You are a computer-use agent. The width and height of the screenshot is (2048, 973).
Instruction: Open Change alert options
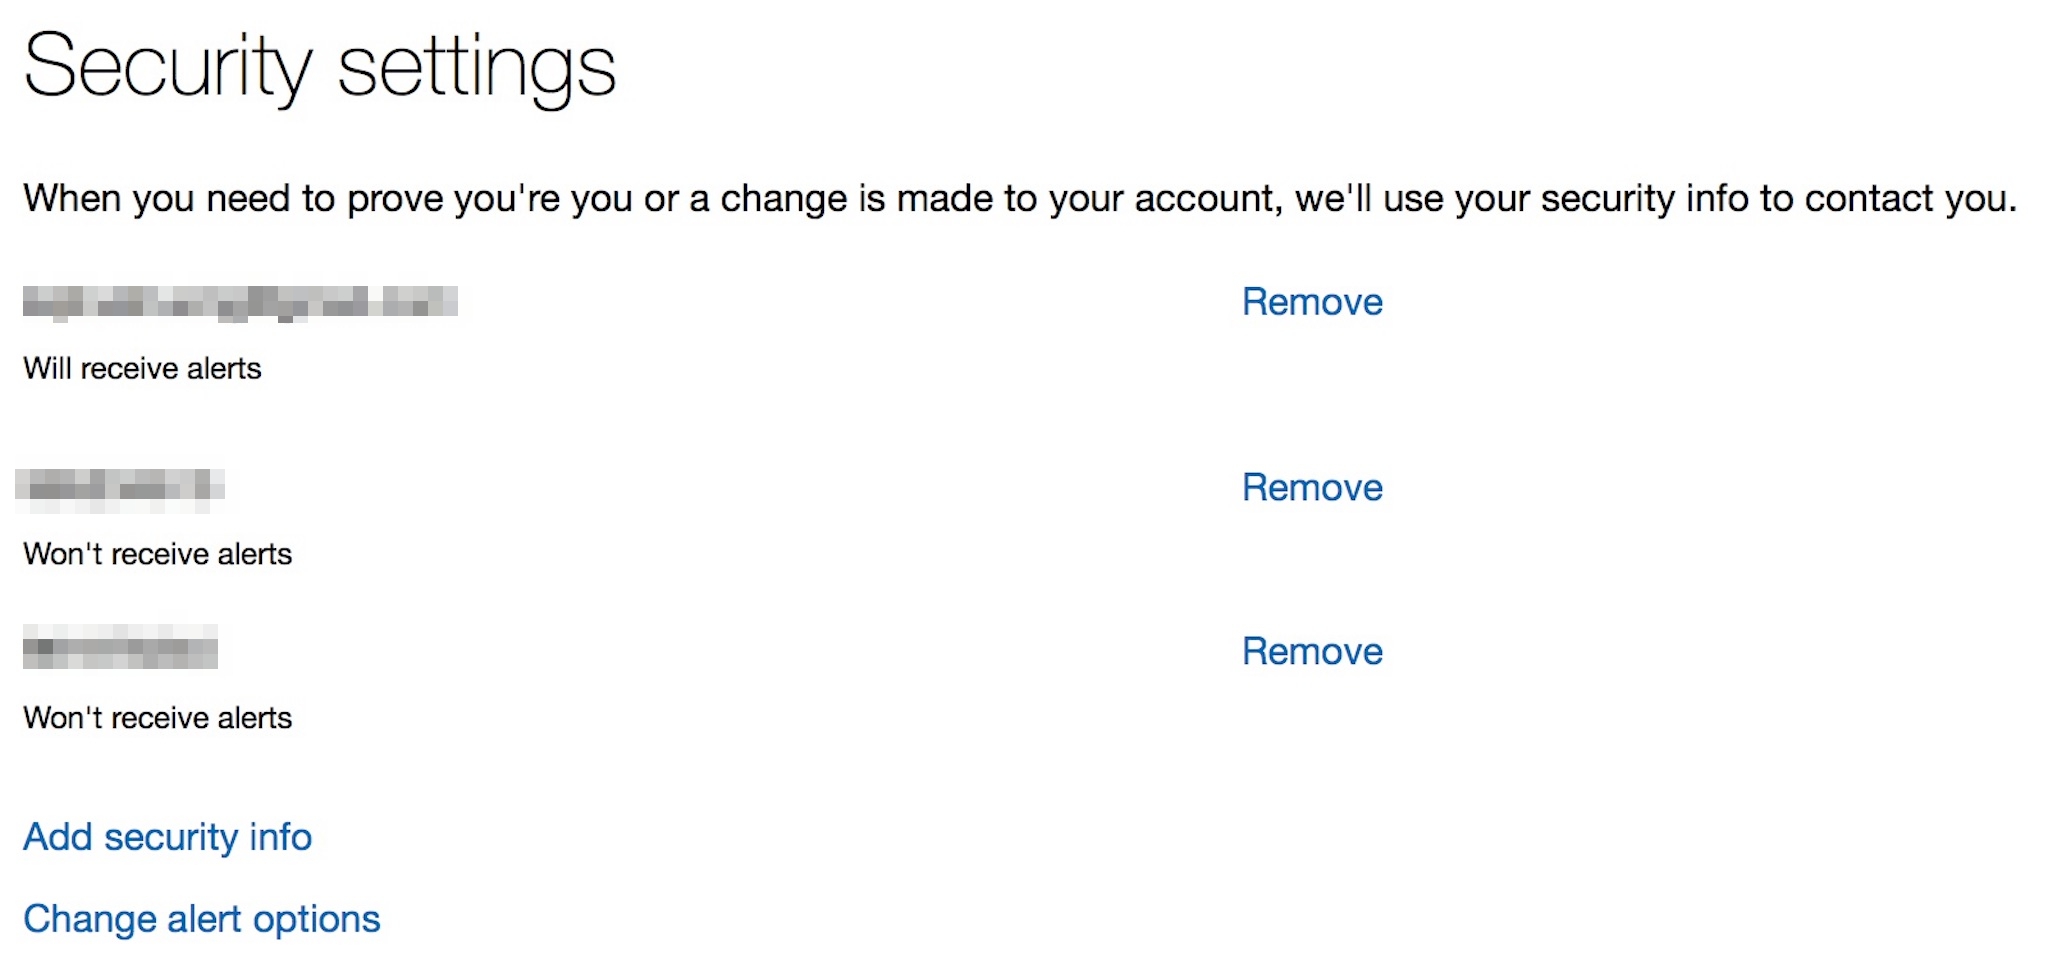coord(202,919)
